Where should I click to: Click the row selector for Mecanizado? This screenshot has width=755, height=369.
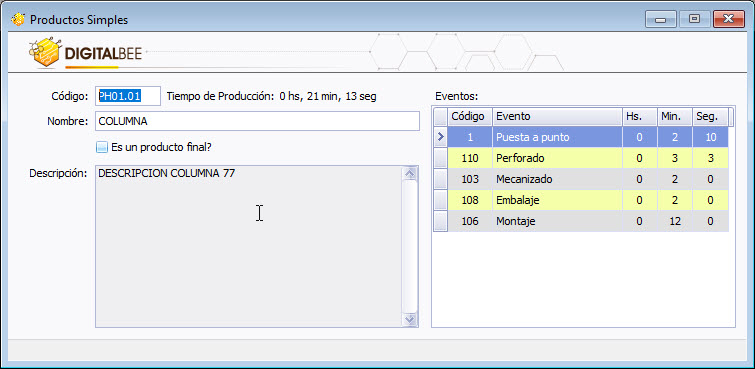point(441,179)
